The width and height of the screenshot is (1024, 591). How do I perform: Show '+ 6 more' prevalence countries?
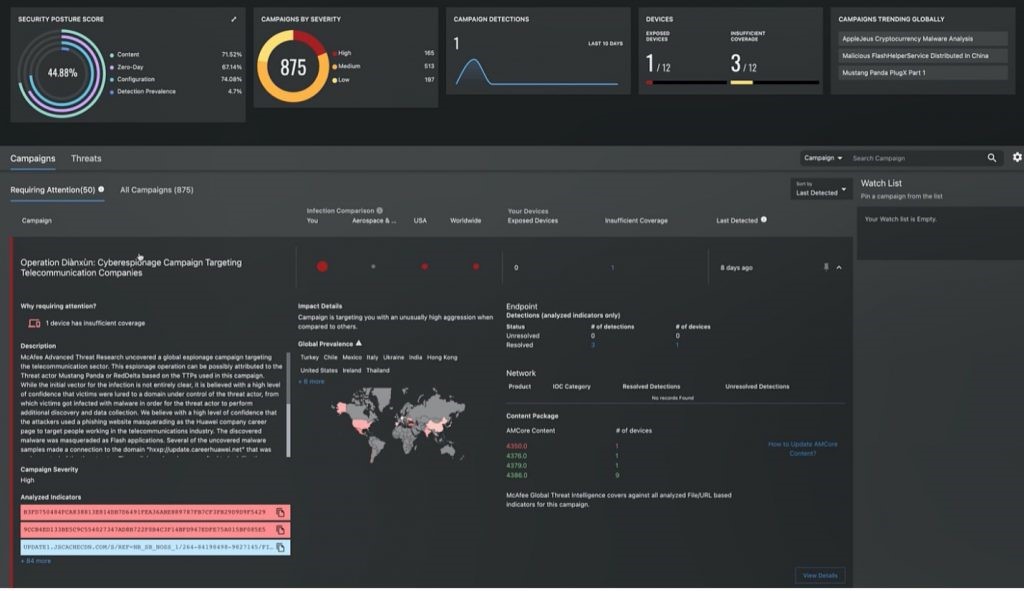312,381
